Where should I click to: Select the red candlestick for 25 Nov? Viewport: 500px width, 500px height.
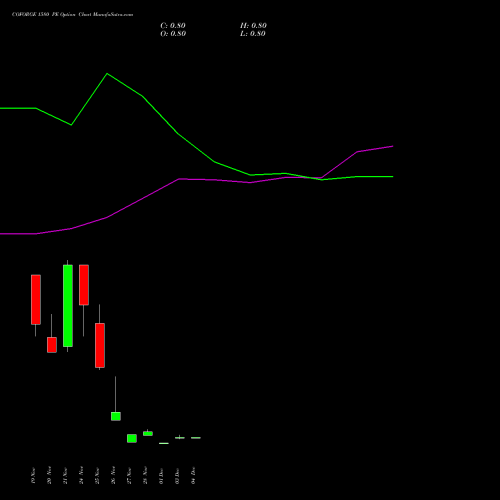pyautogui.click(x=100, y=345)
